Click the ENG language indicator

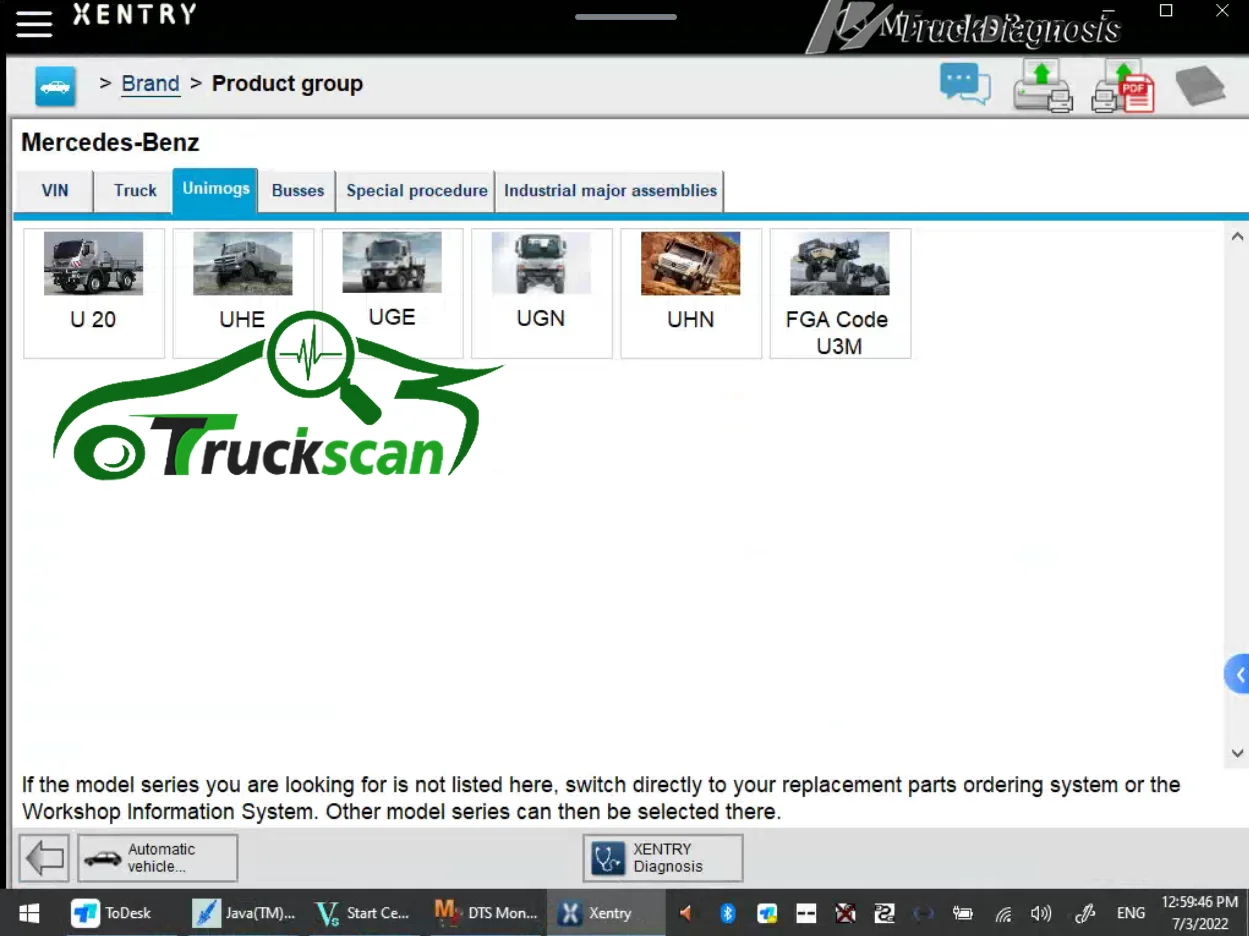(x=1131, y=913)
